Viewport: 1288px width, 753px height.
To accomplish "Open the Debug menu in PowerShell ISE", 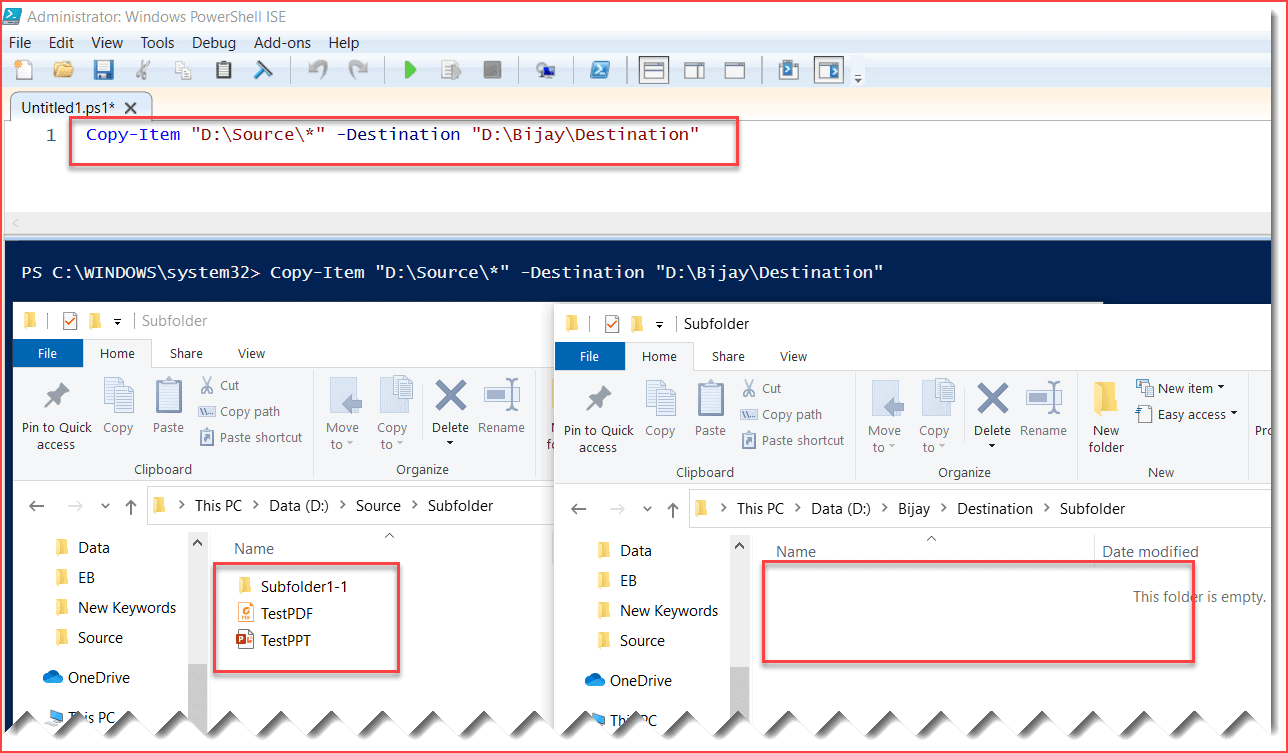I will point(214,43).
